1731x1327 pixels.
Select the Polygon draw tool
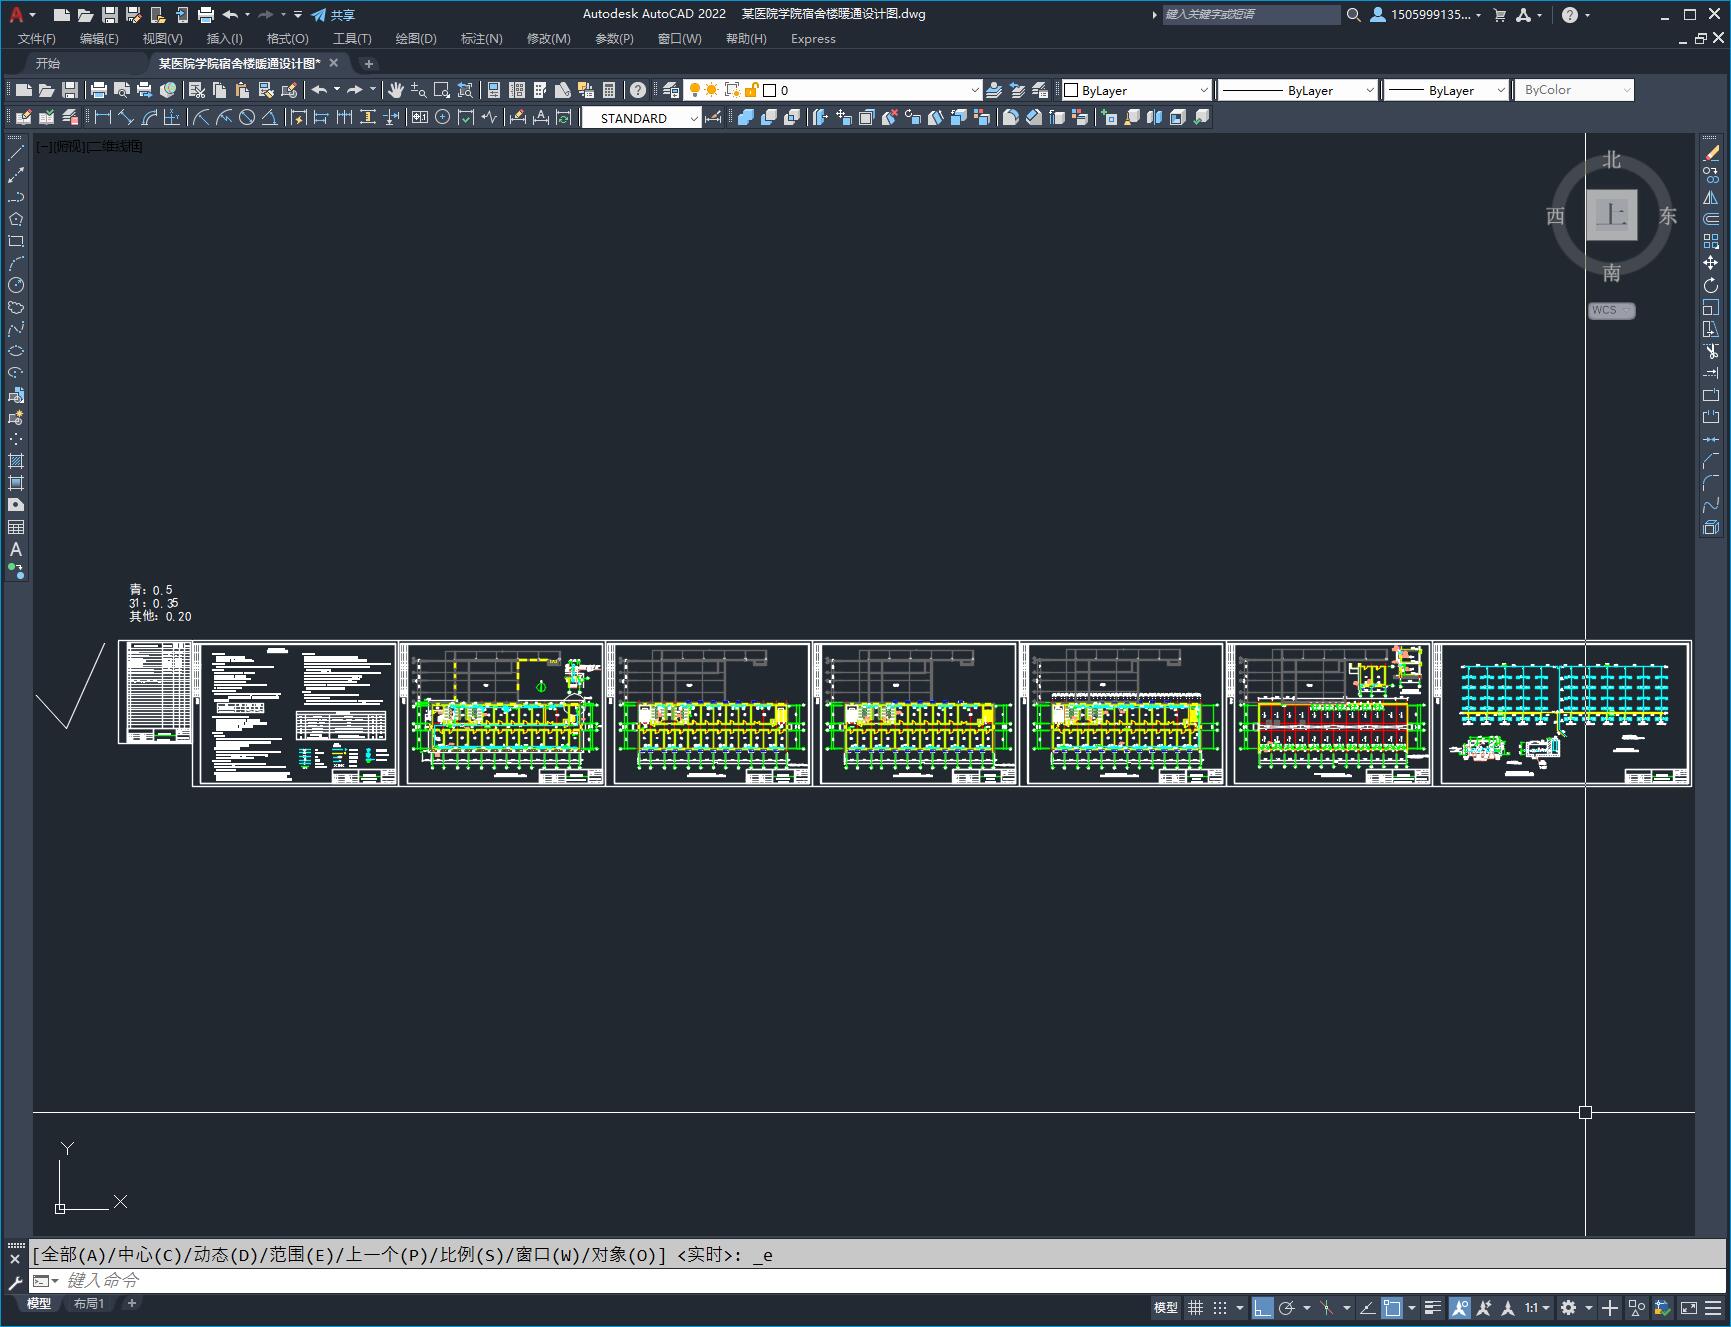[x=16, y=219]
